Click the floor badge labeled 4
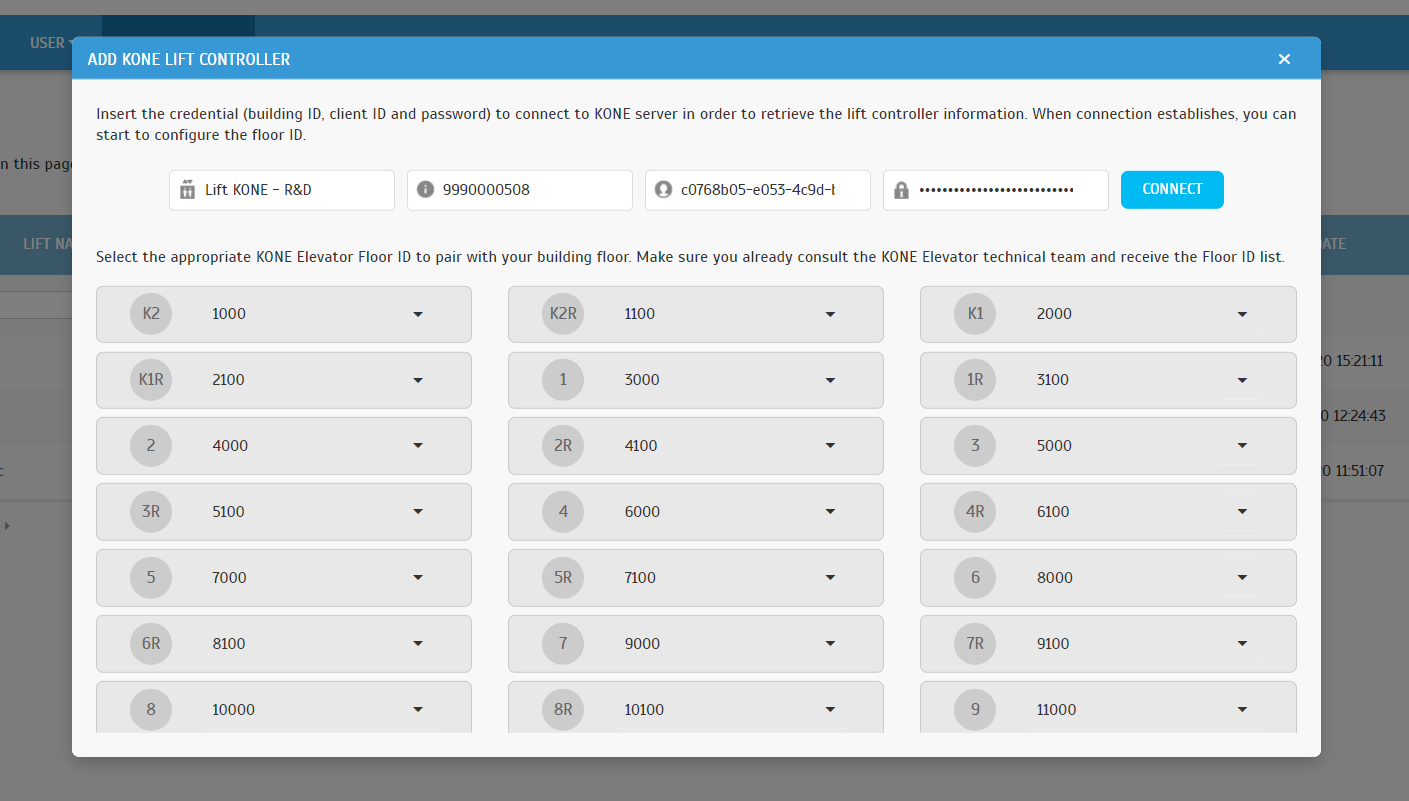1409x801 pixels. [x=563, y=512]
